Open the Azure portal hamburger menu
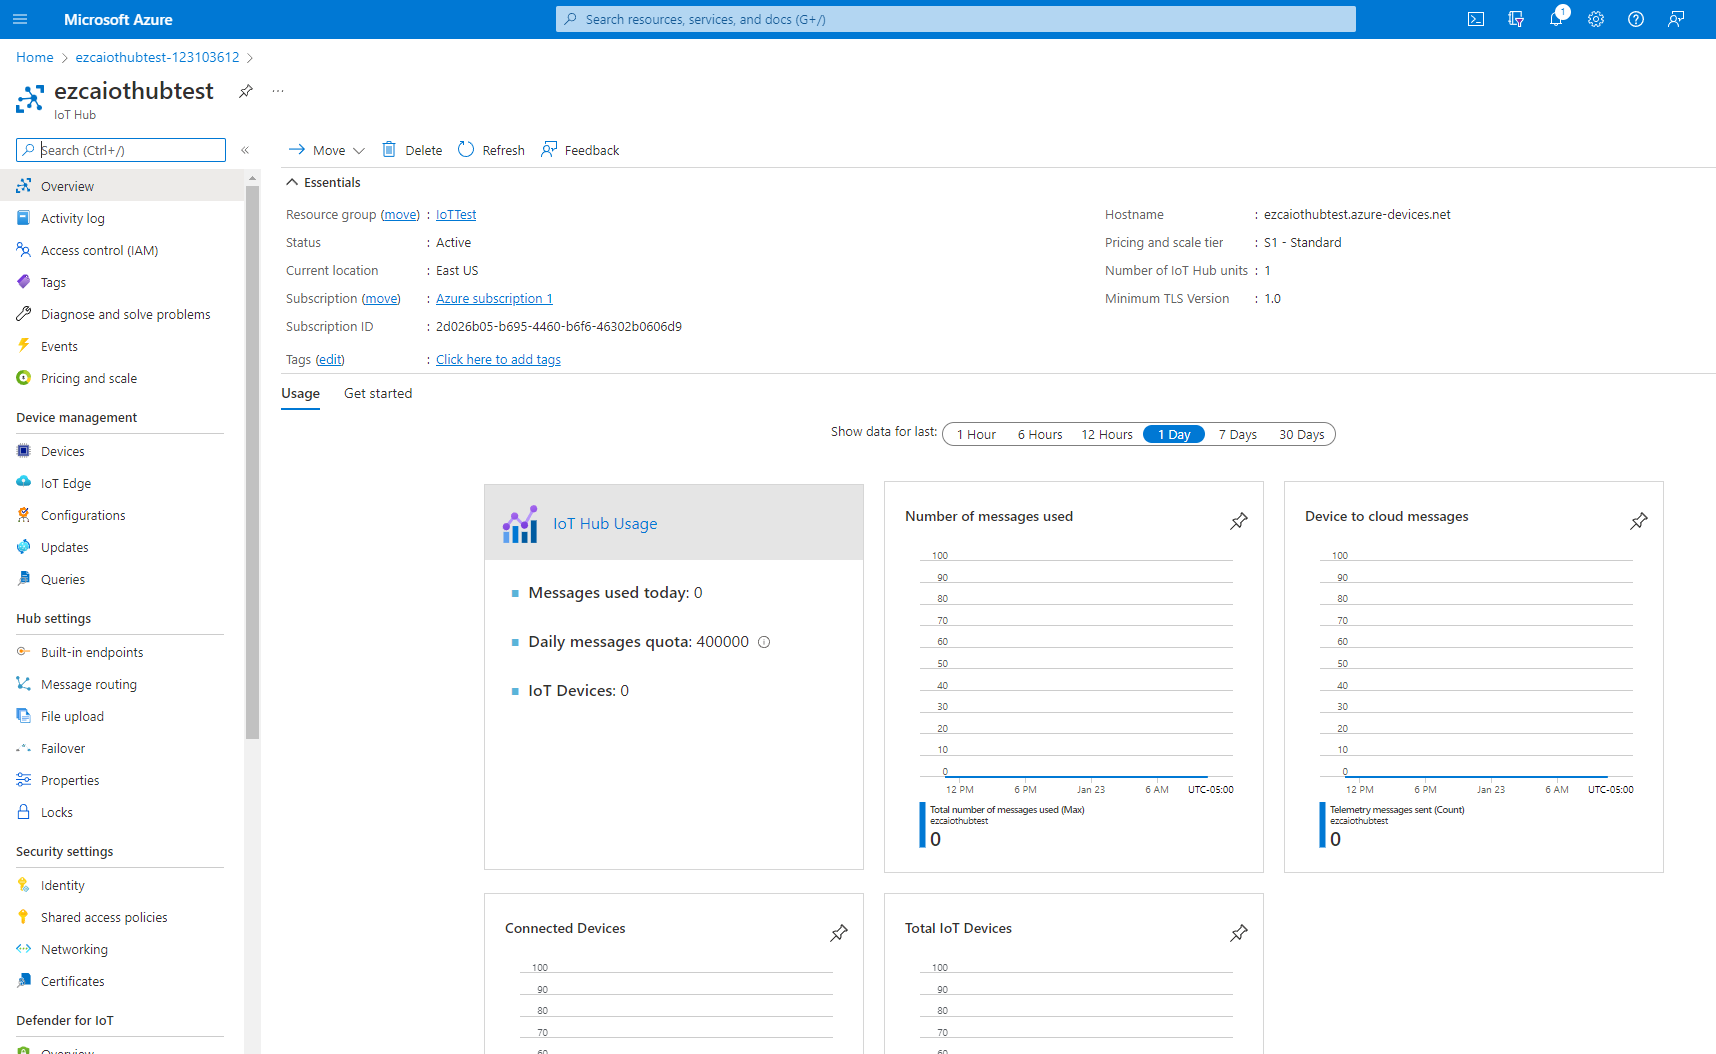 (x=20, y=19)
